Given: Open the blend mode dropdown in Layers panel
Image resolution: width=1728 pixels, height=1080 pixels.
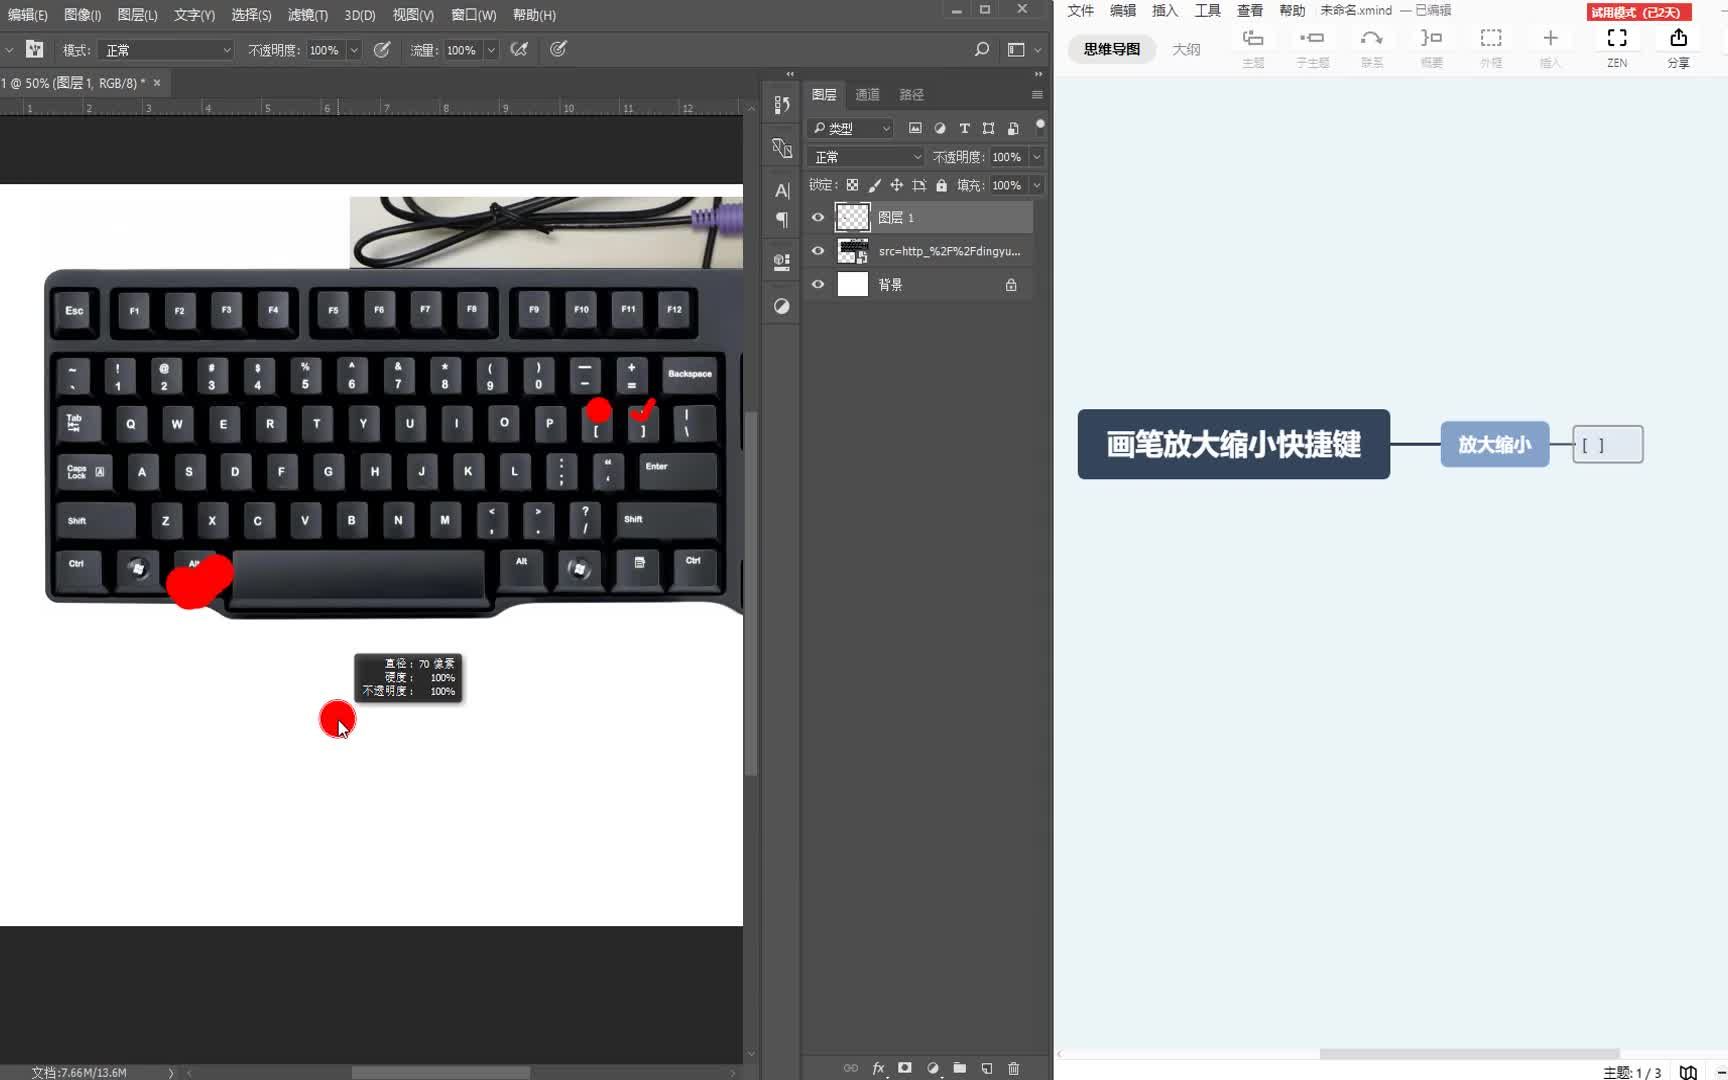Looking at the screenshot, I should 864,156.
